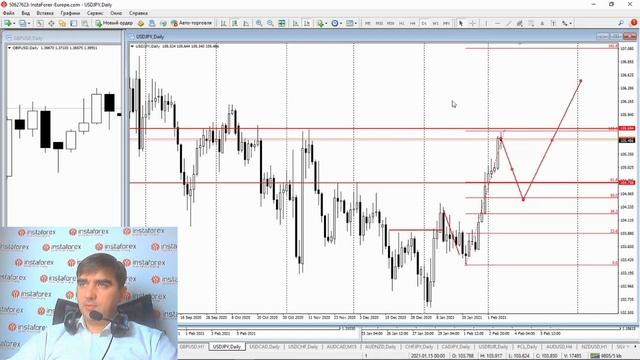Click the profiles icon

(x=22, y=23)
